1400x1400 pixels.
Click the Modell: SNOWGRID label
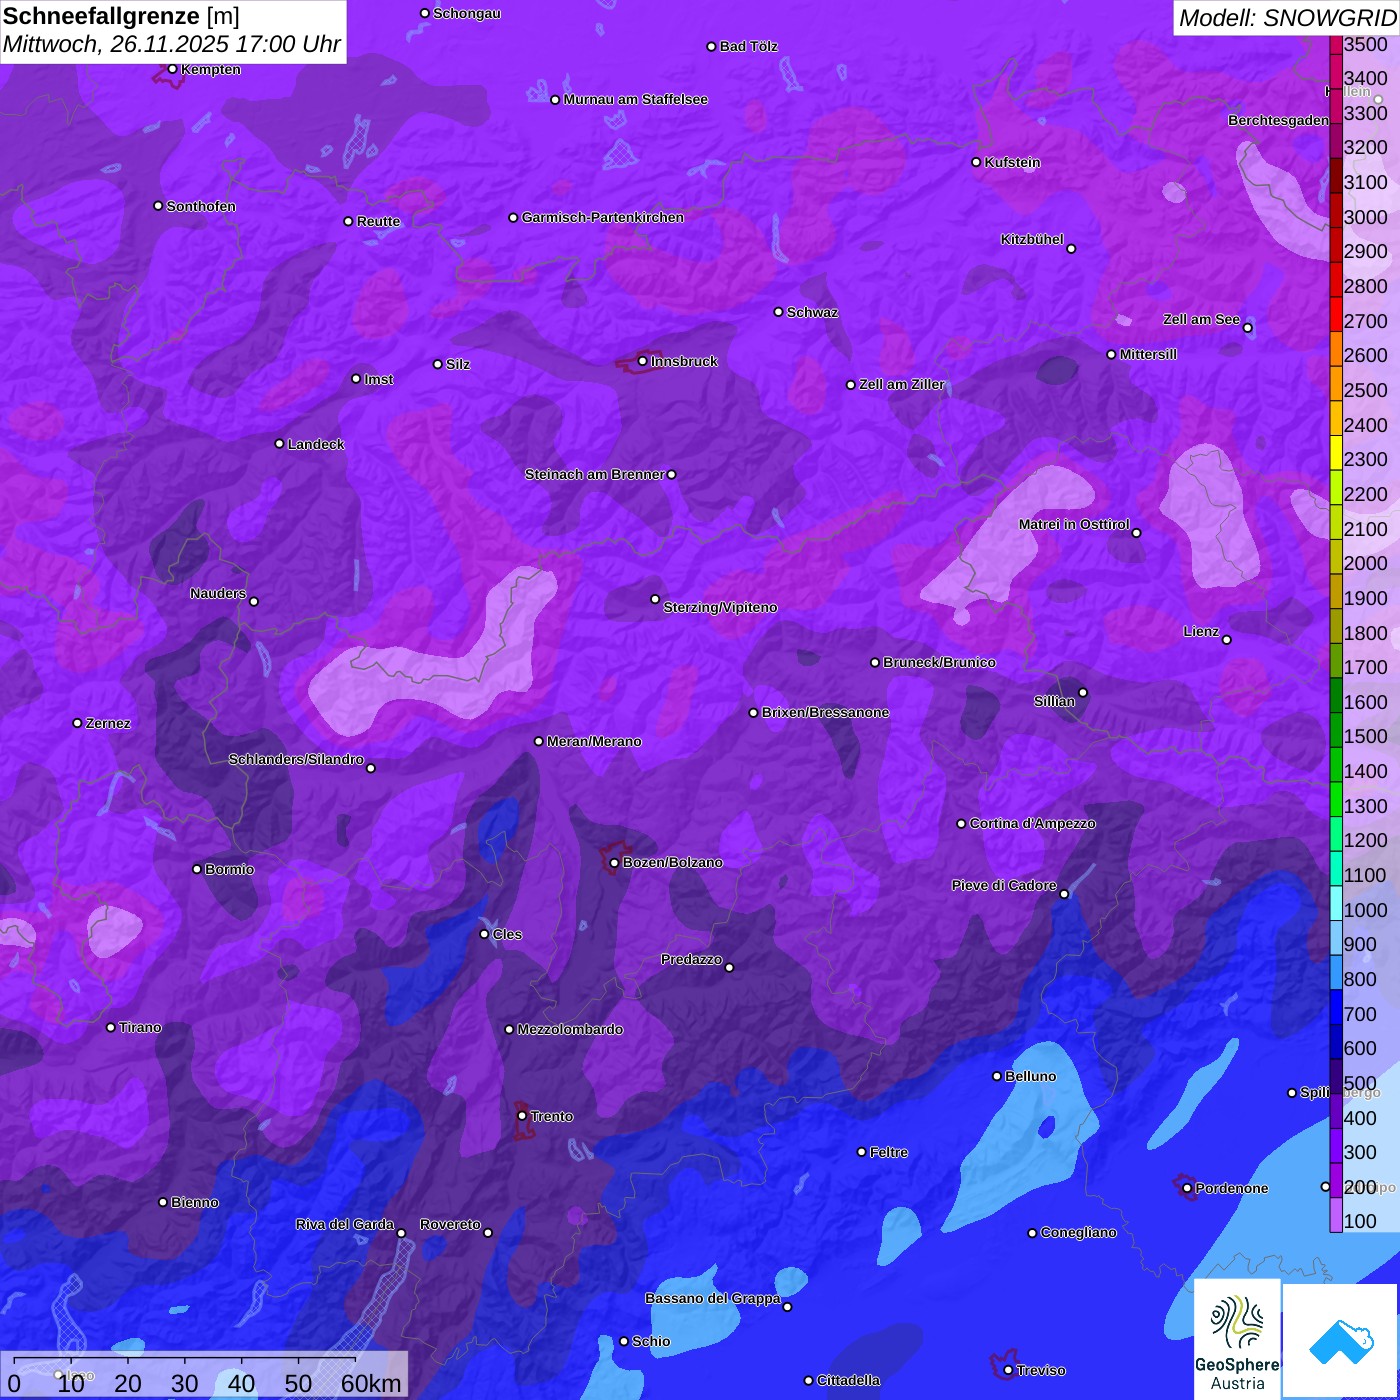pyautogui.click(x=1287, y=17)
